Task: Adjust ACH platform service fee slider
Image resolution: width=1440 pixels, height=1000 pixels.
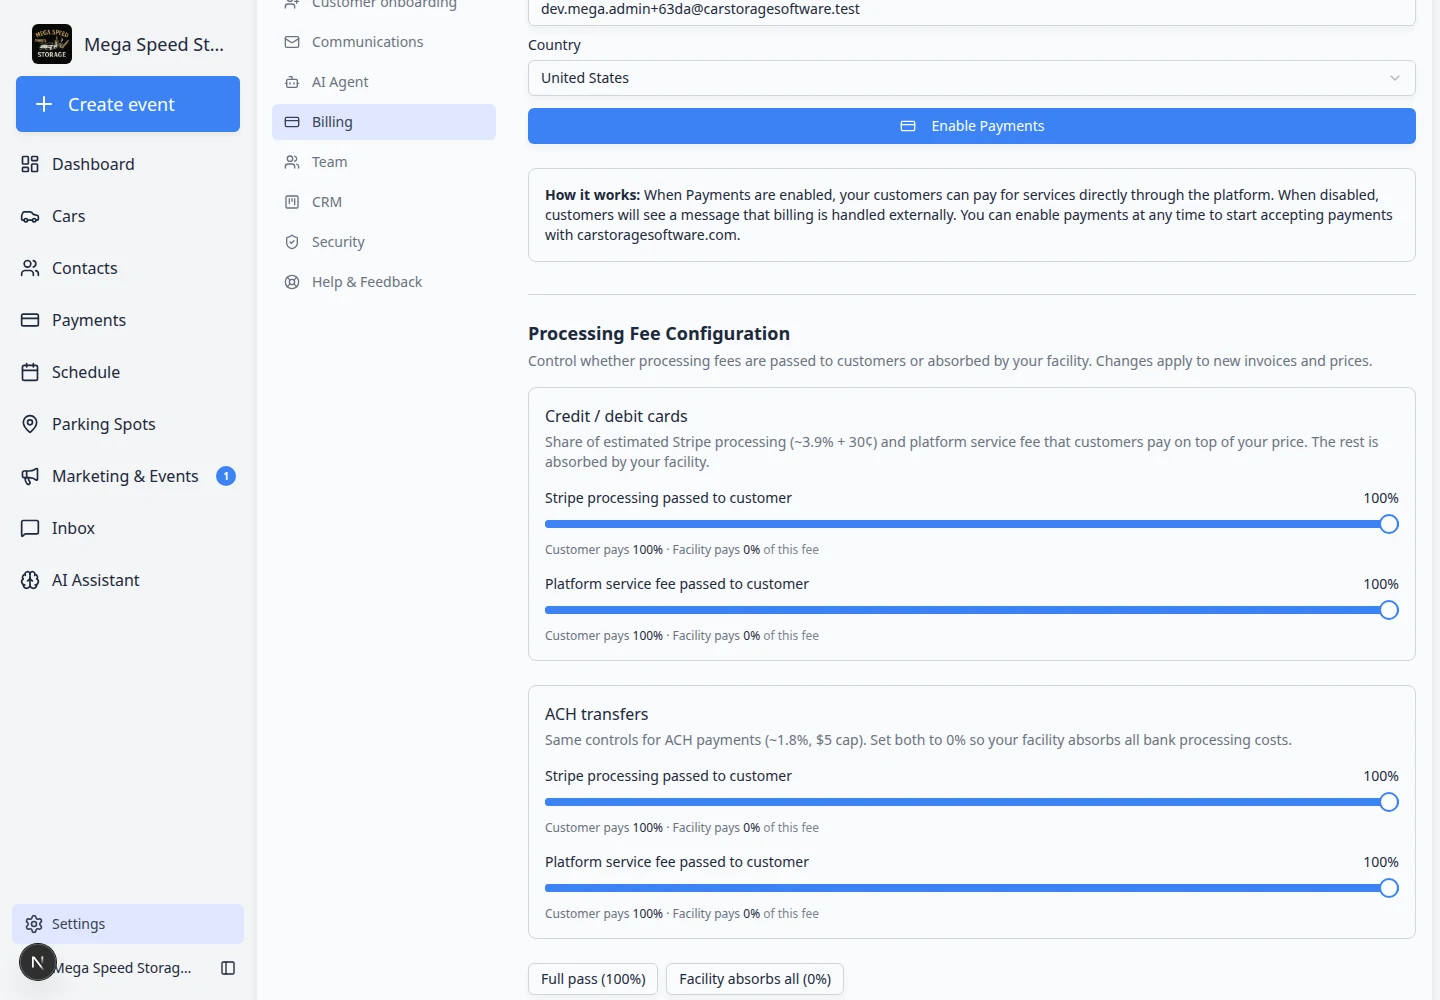Action: click(1389, 888)
